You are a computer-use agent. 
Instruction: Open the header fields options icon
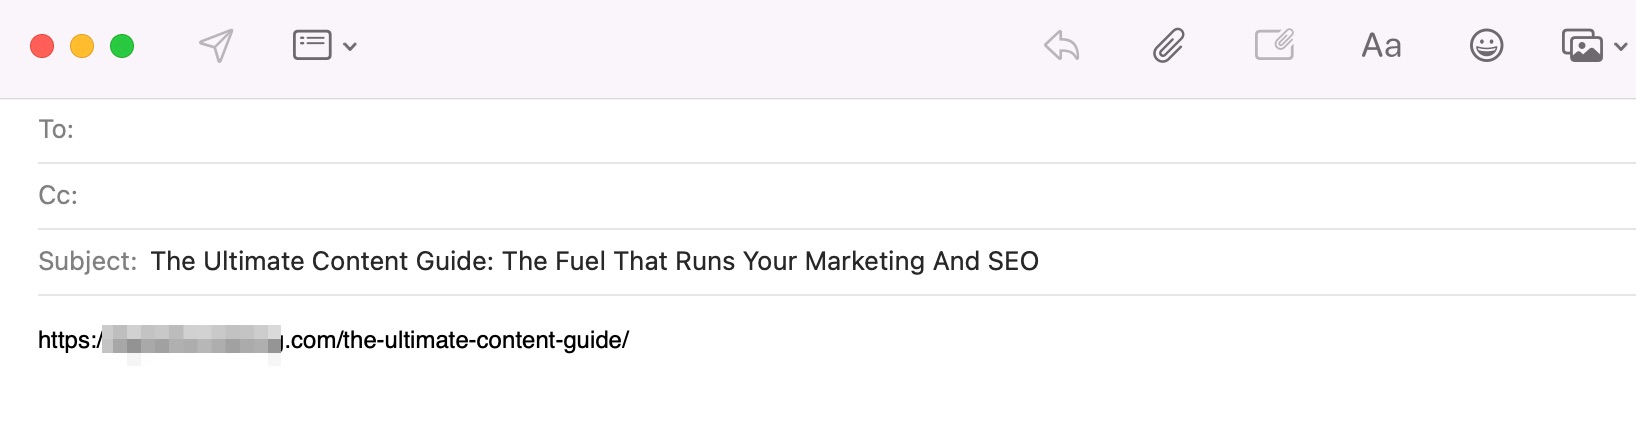tap(312, 45)
